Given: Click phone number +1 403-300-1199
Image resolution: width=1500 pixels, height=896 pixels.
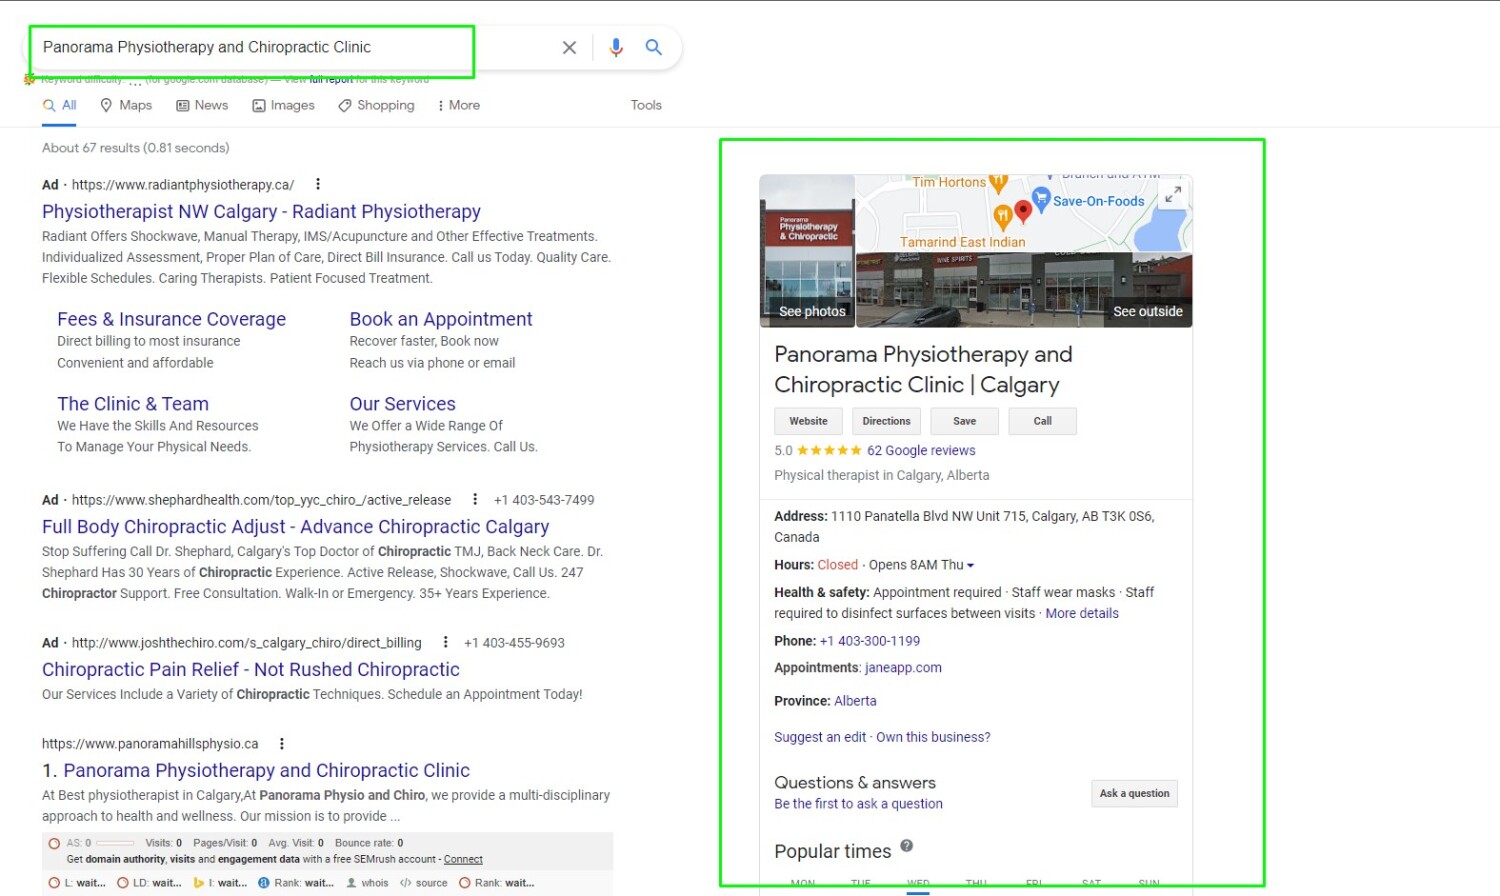Looking at the screenshot, I should pos(870,641).
